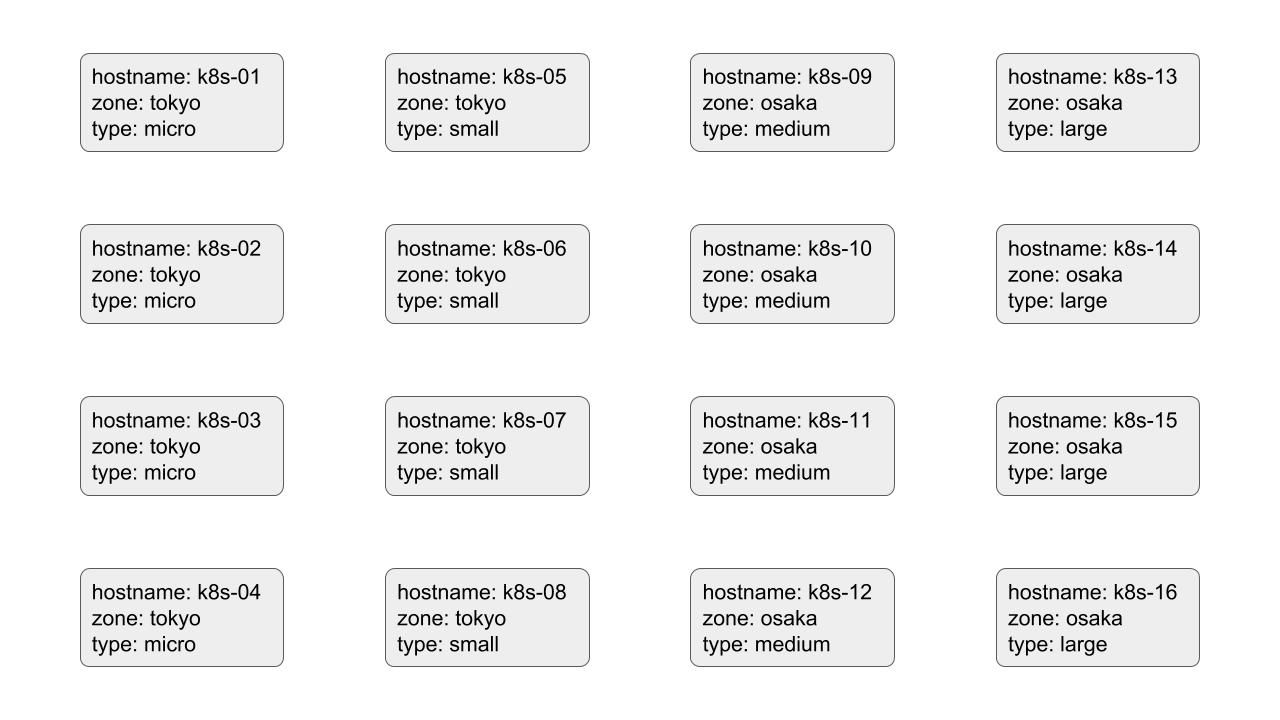Click 'zone: osaka' text in k8s-13 card
This screenshot has height=720, width=1280.
coord(1065,103)
